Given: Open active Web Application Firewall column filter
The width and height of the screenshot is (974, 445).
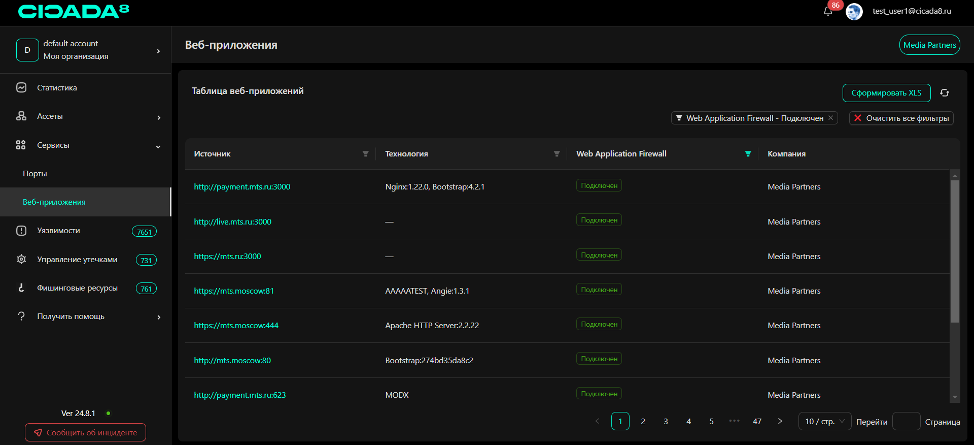Looking at the screenshot, I should 747,154.
